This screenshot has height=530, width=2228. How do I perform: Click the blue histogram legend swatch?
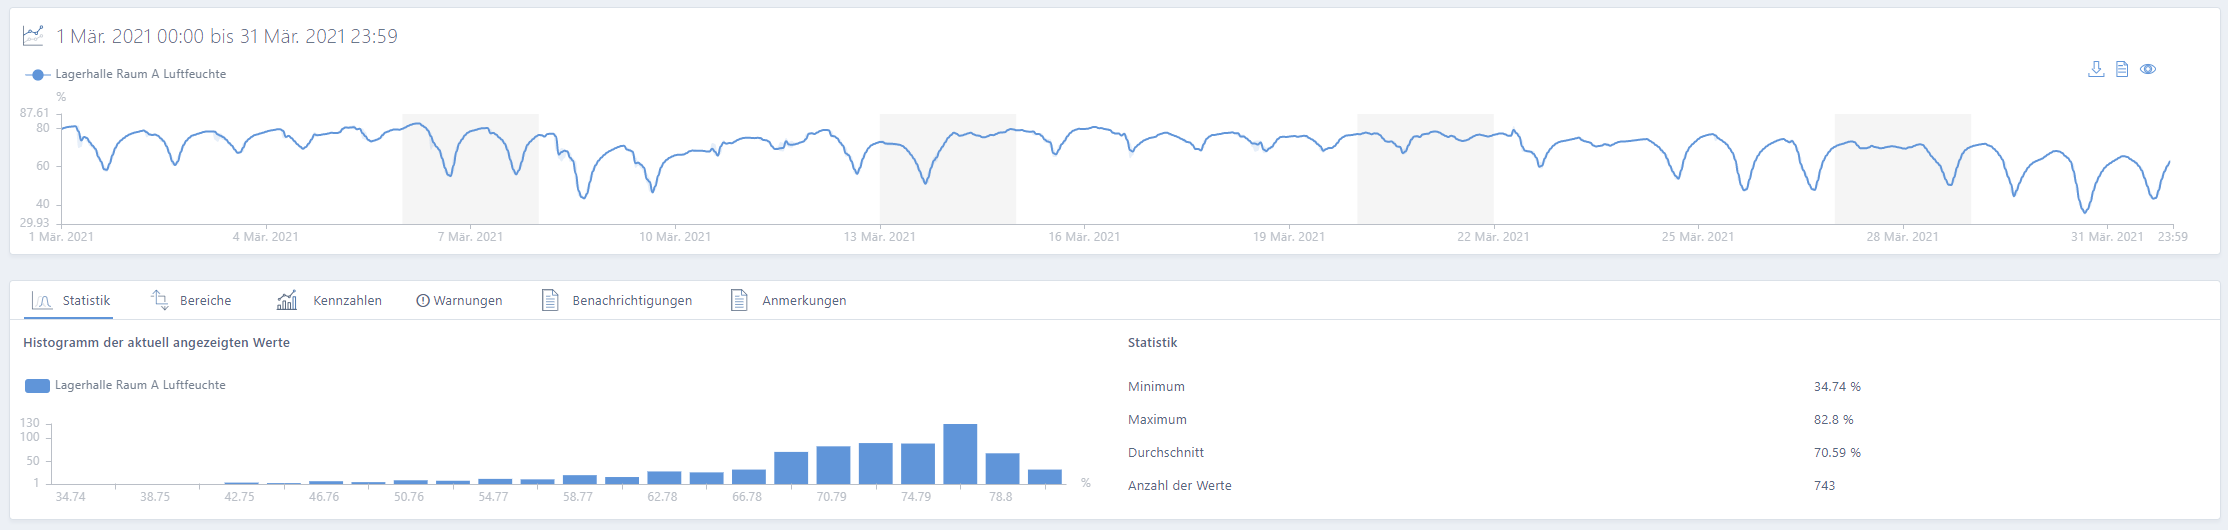click(x=37, y=385)
